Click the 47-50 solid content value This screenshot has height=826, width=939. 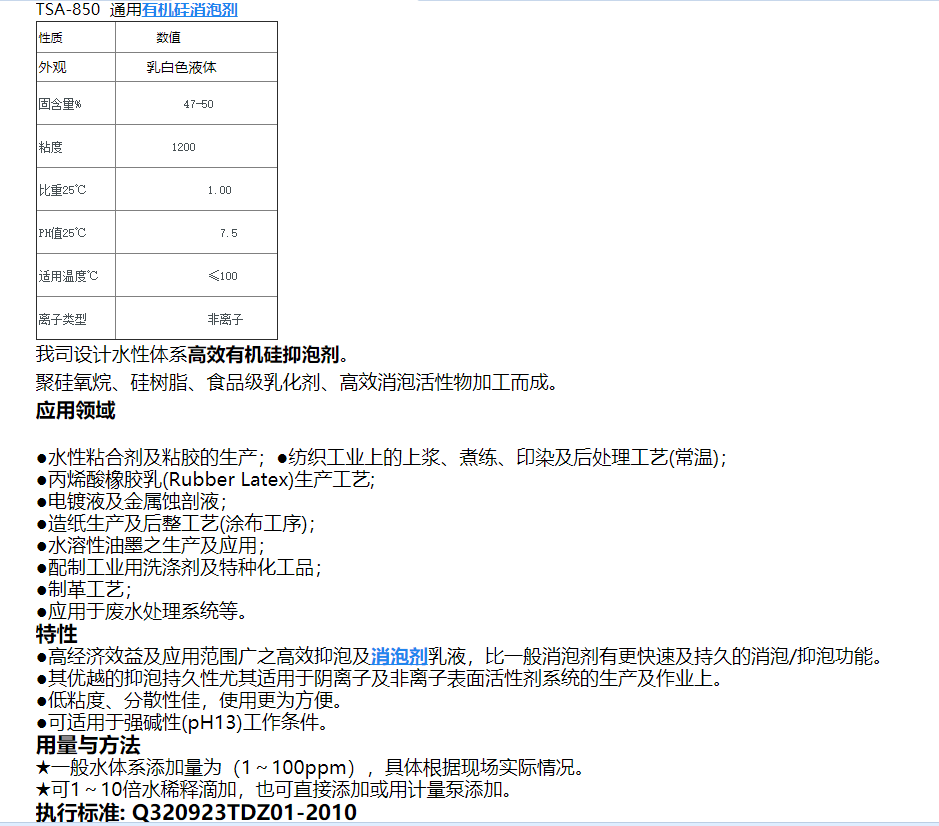click(x=197, y=104)
